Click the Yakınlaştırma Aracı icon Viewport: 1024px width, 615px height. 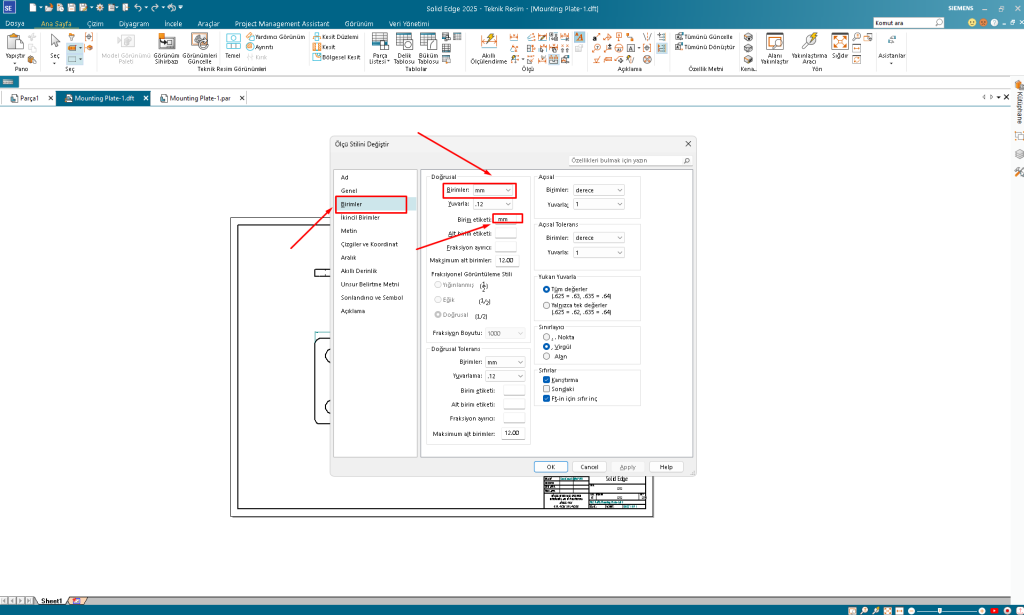click(810, 45)
